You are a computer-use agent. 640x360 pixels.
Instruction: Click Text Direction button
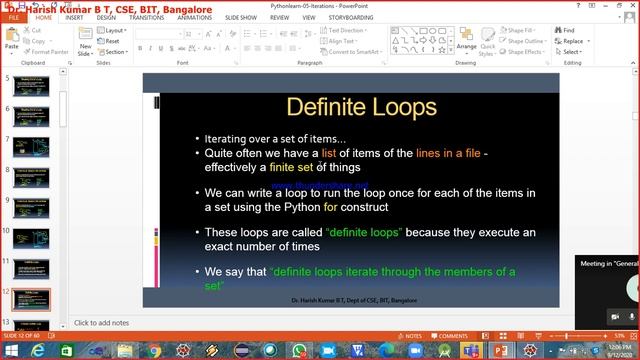(343, 30)
